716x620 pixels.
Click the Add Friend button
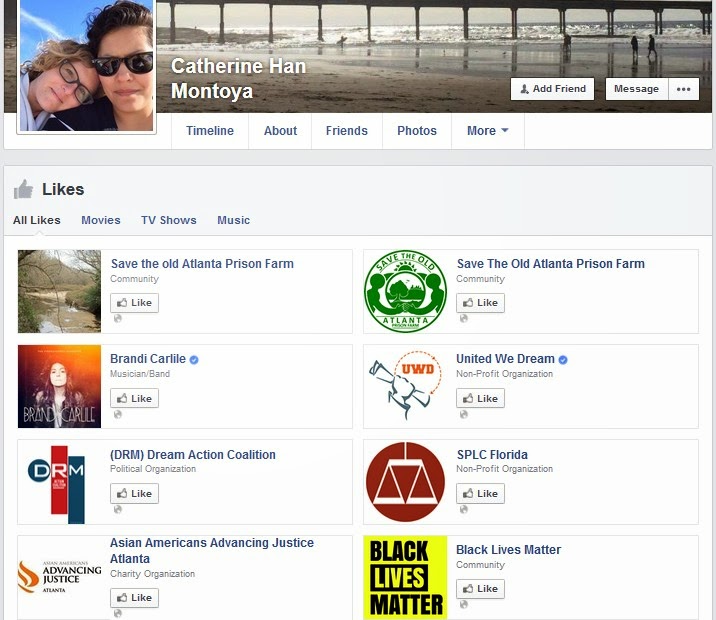pos(553,89)
